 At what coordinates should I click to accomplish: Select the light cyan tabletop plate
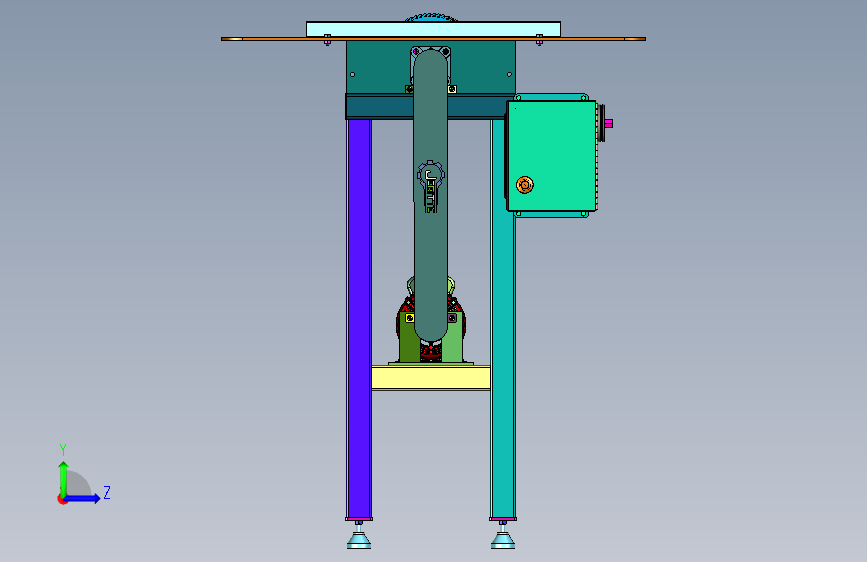[x=434, y=29]
